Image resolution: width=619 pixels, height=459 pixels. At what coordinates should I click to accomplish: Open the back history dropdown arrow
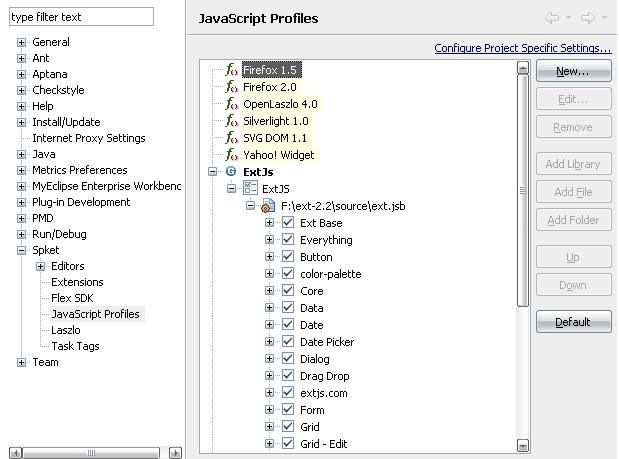[568, 17]
